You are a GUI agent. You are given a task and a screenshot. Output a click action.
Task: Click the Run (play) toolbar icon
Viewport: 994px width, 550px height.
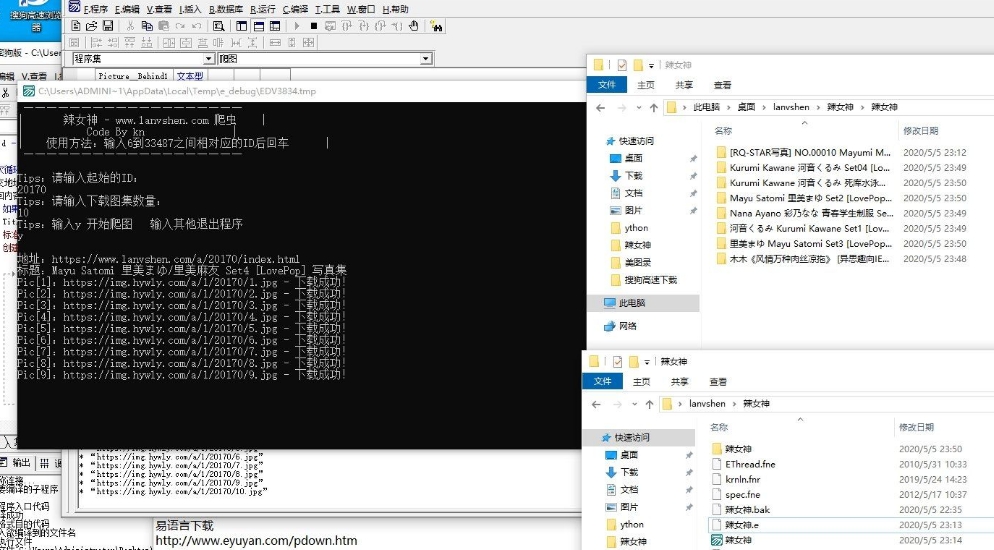[x=298, y=25]
